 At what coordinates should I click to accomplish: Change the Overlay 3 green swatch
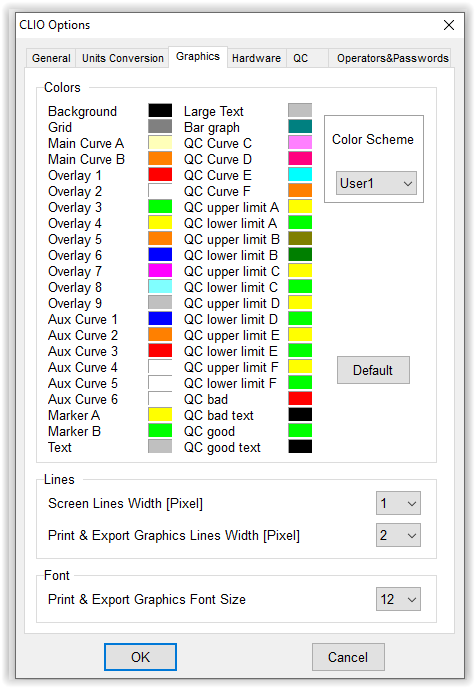tap(160, 206)
